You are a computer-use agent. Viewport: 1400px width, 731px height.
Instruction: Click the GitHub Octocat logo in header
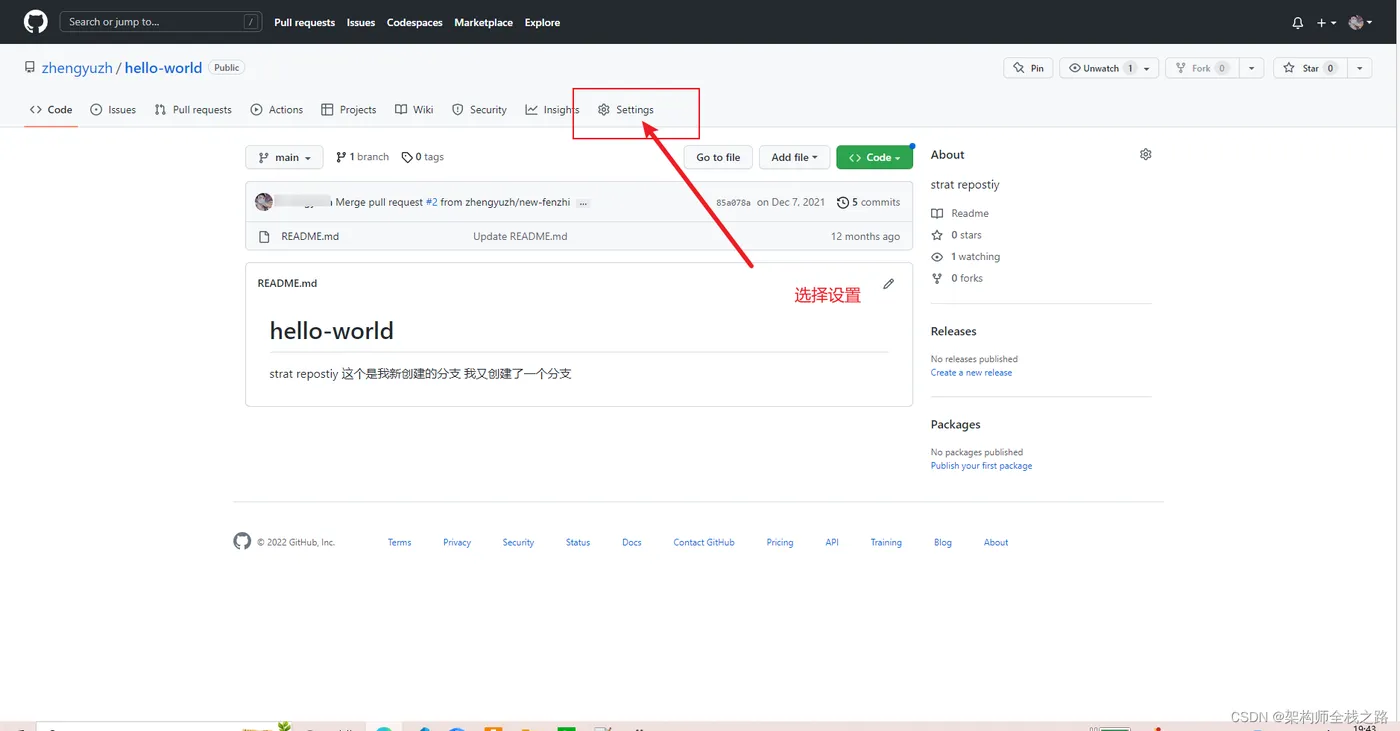pyautogui.click(x=36, y=21)
